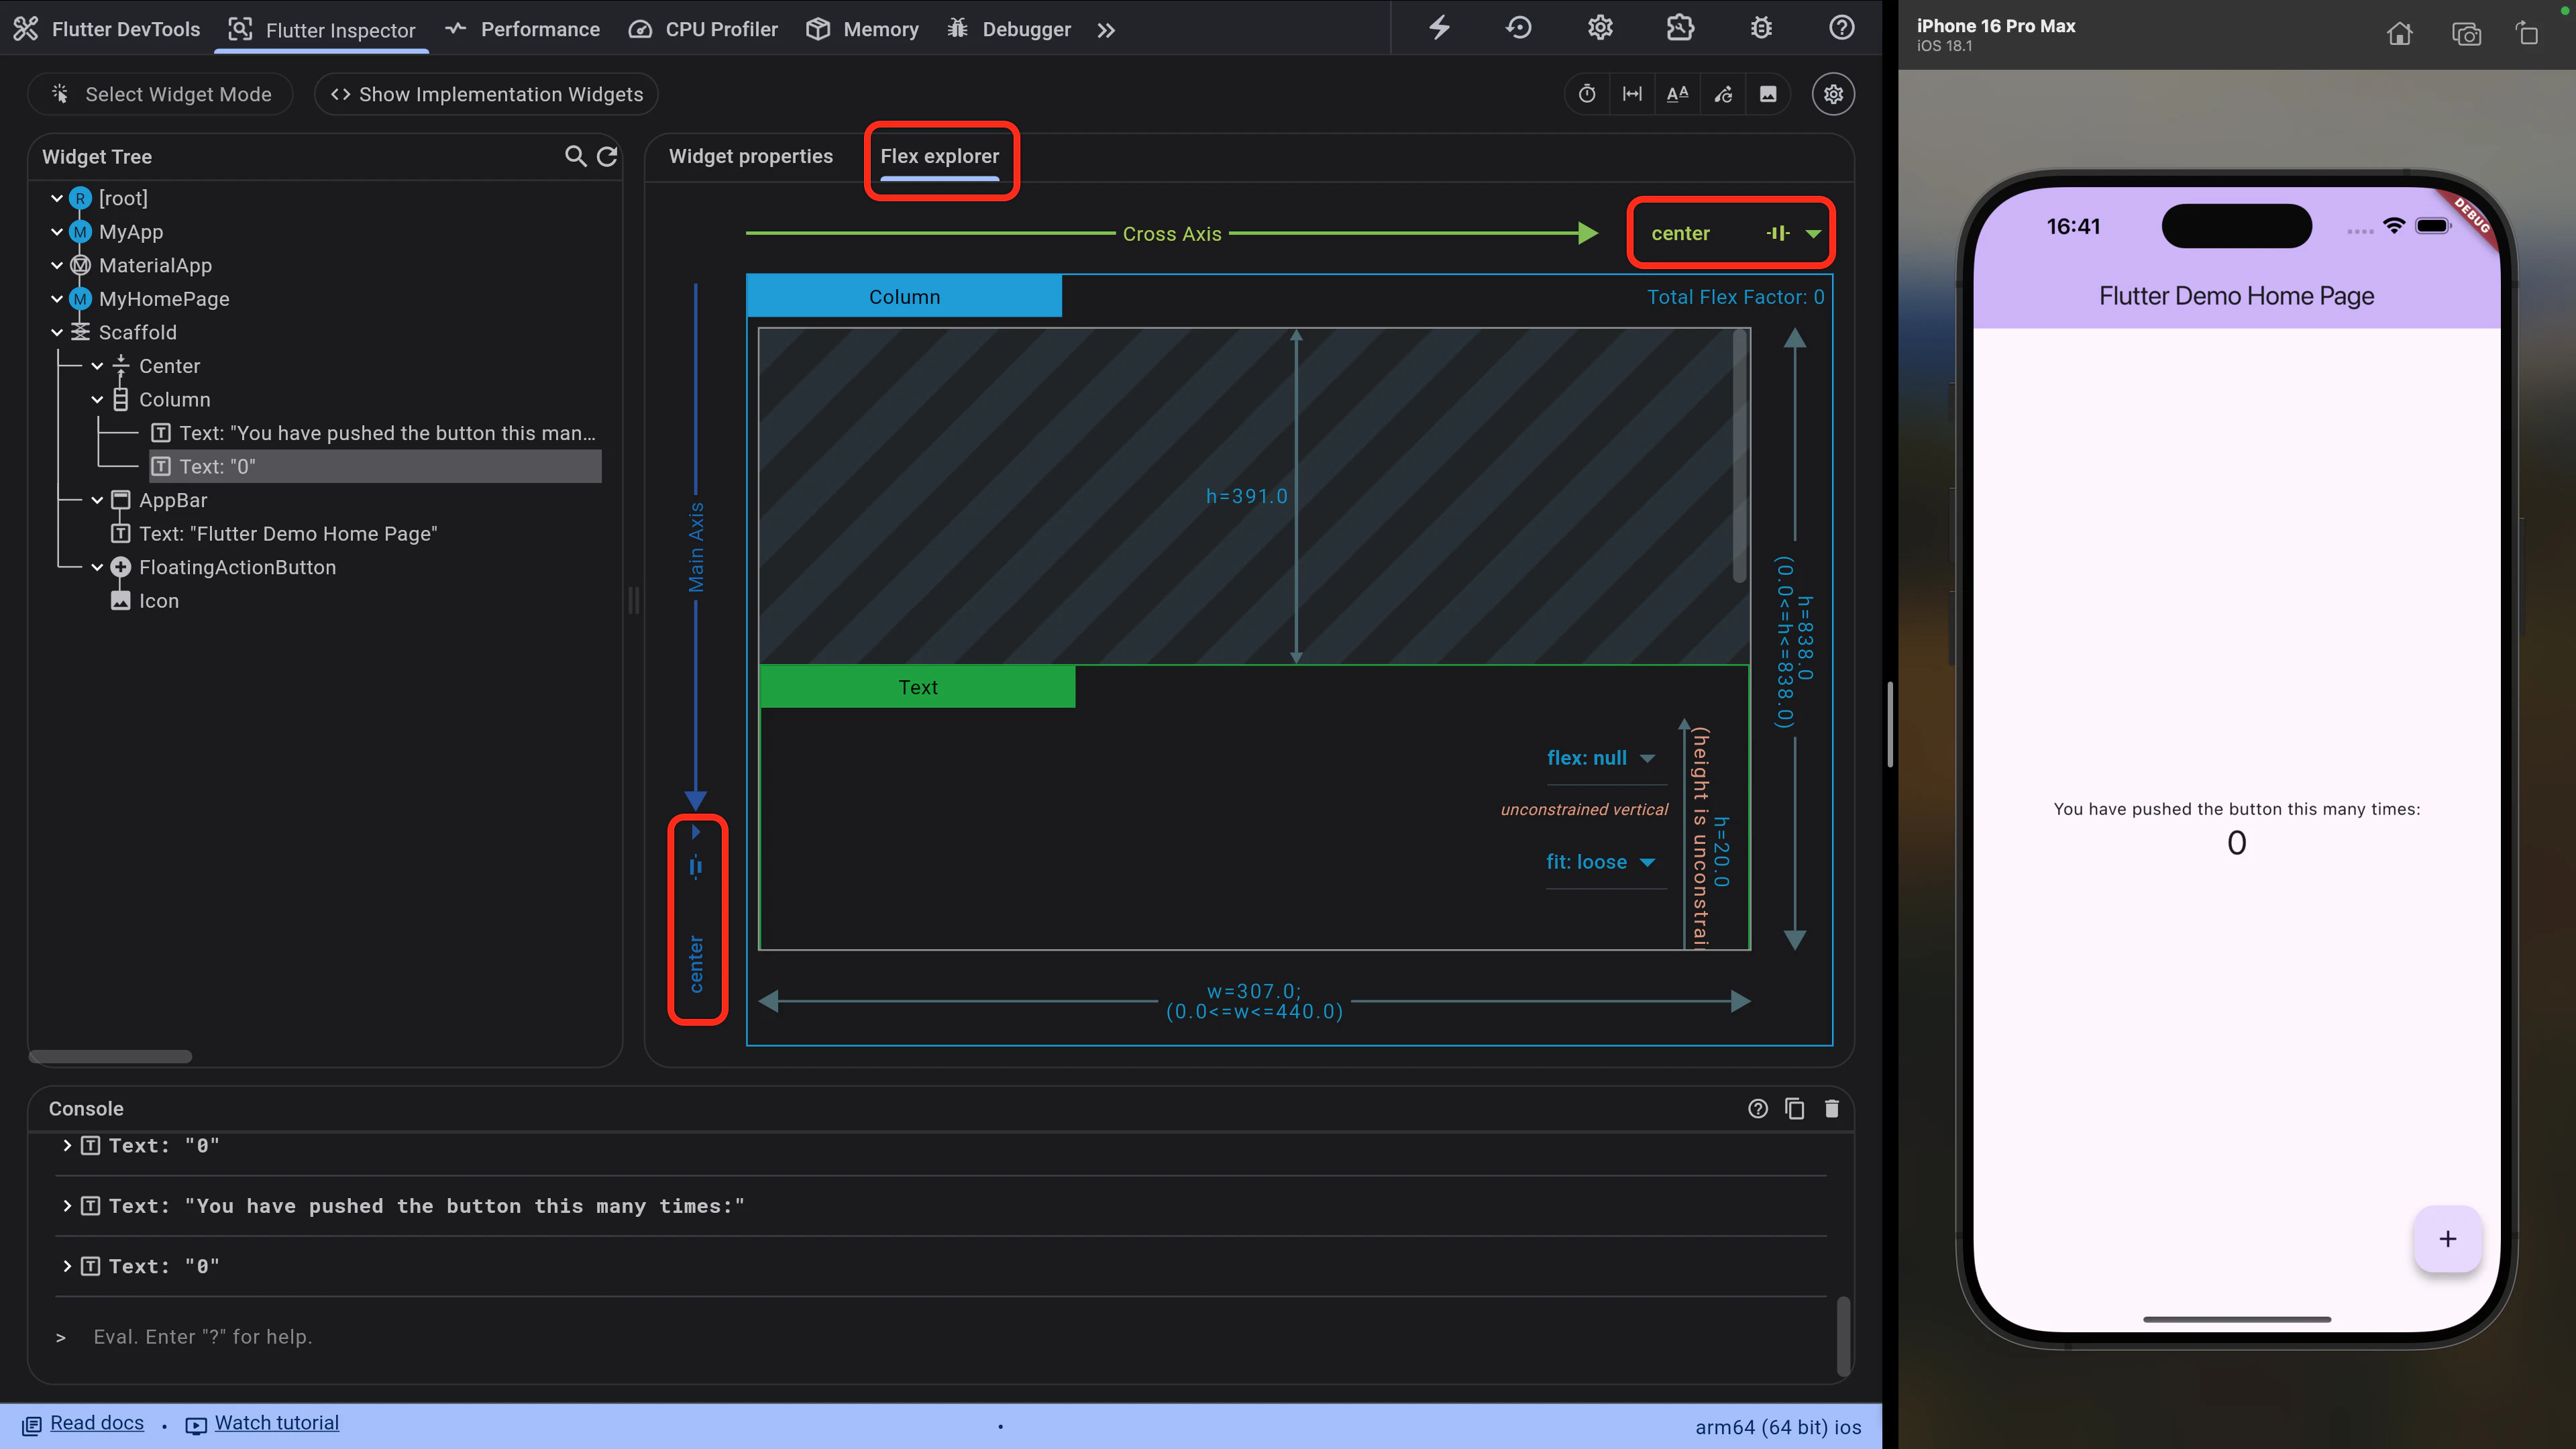The image size is (2576, 1449).
Task: Toggle Show Guidelines with the width icon
Action: (1632, 93)
